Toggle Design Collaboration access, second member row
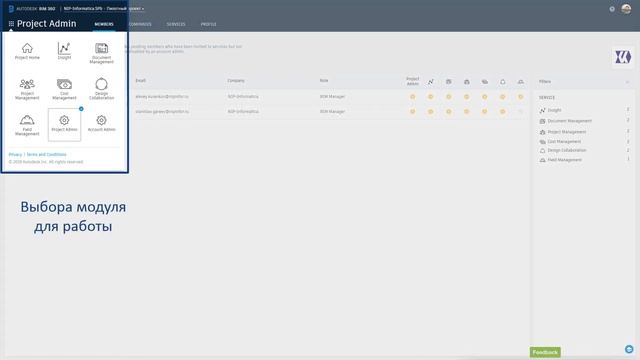The width and height of the screenshot is (640, 360). point(502,111)
